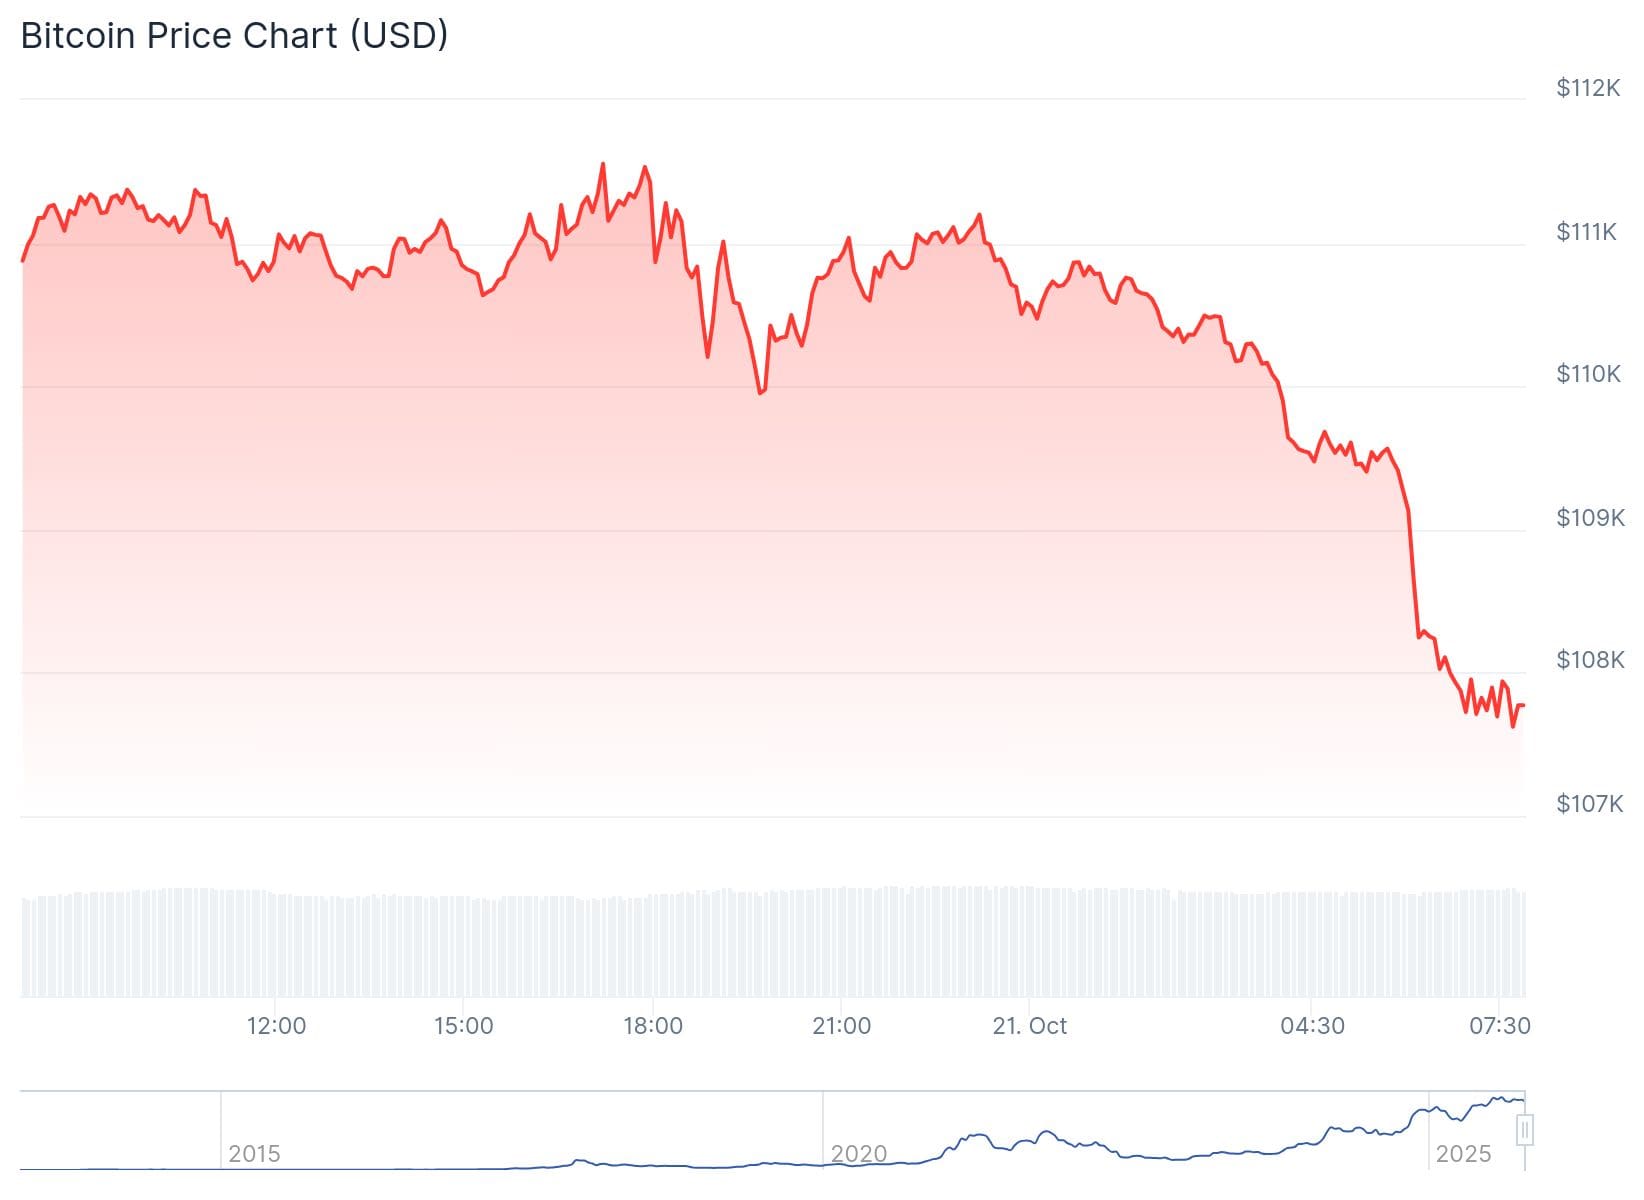Click the 15:00 time axis label
This screenshot has height=1200, width=1644.
(464, 1026)
